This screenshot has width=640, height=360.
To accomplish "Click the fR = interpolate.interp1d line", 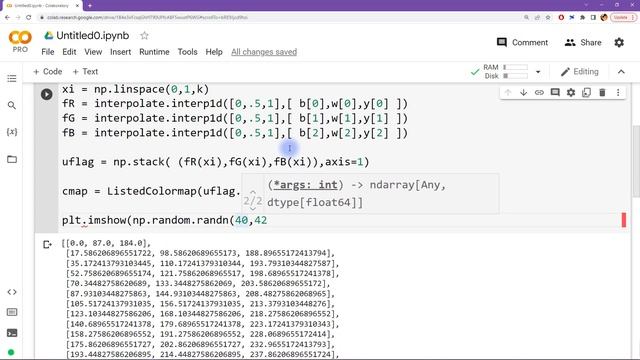I will (235, 104).
